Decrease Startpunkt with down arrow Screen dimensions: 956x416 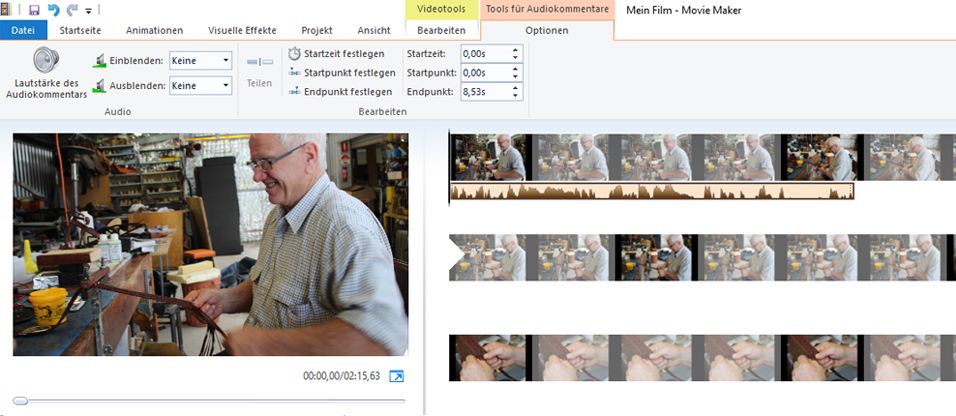(x=515, y=77)
